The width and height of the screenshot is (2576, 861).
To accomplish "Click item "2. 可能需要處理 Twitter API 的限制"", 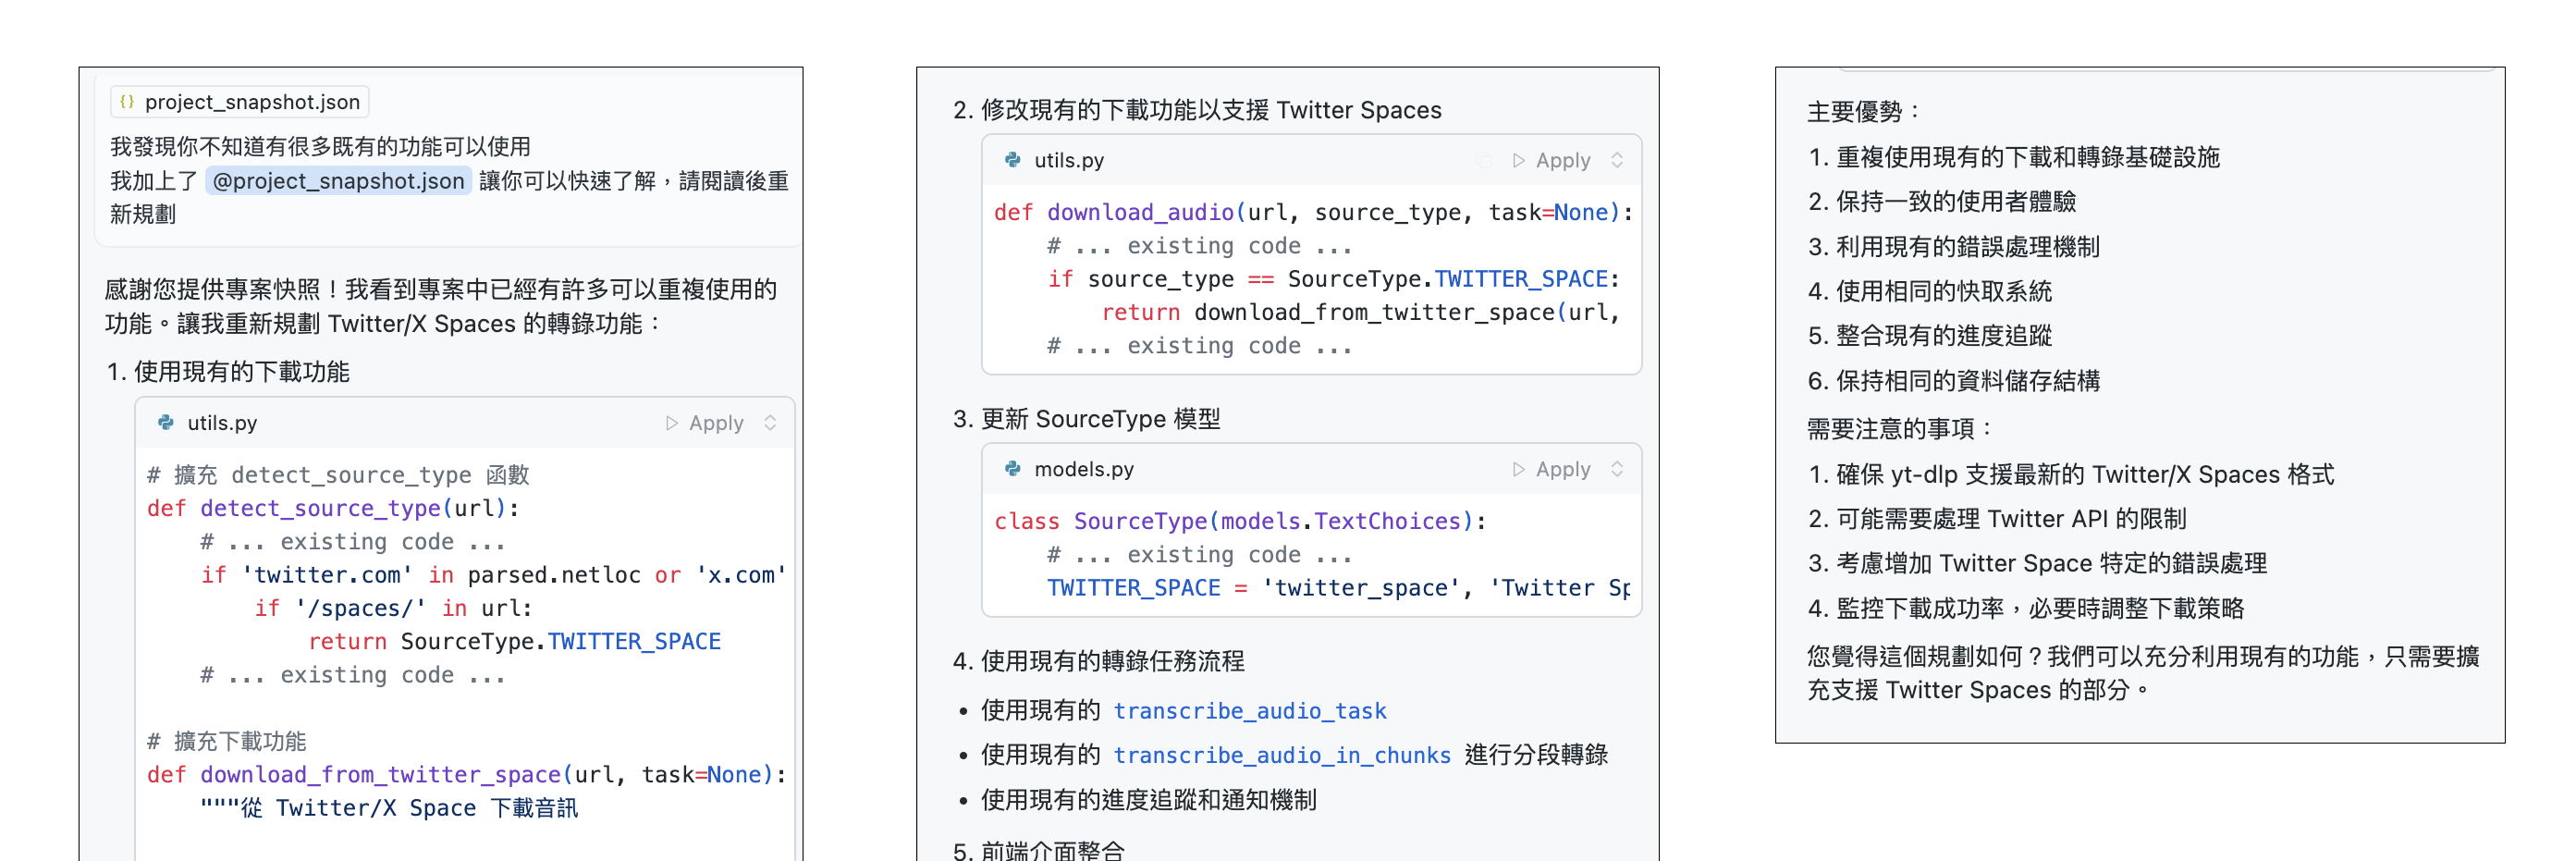I will point(1997,519).
